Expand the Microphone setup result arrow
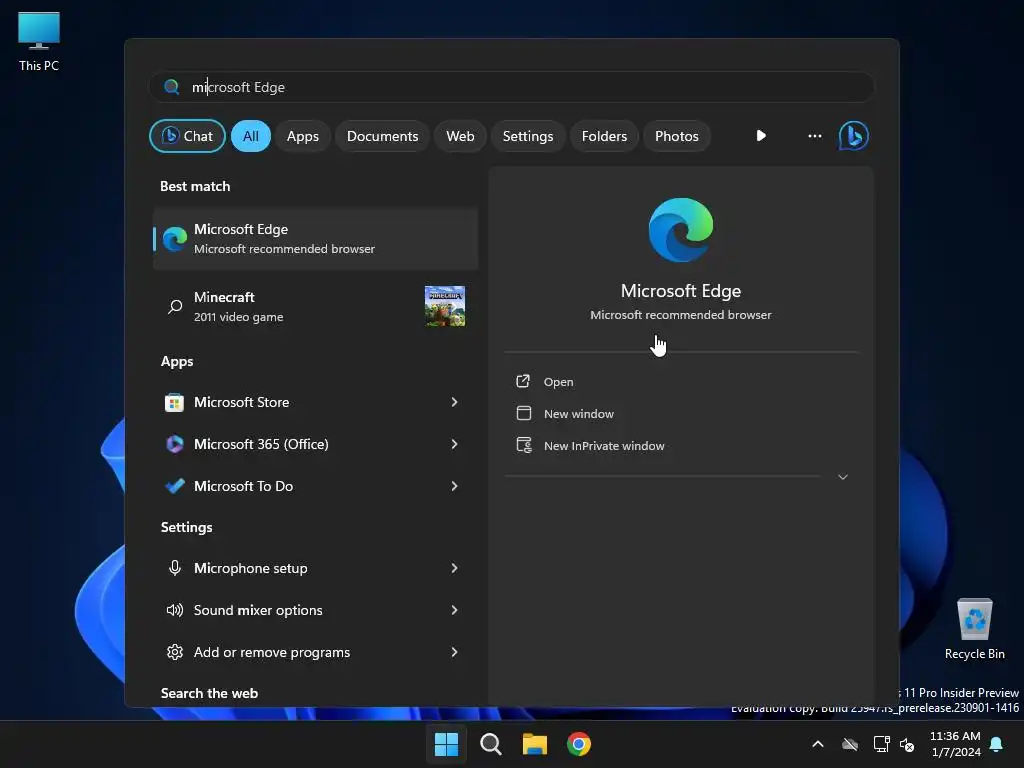 click(x=455, y=568)
